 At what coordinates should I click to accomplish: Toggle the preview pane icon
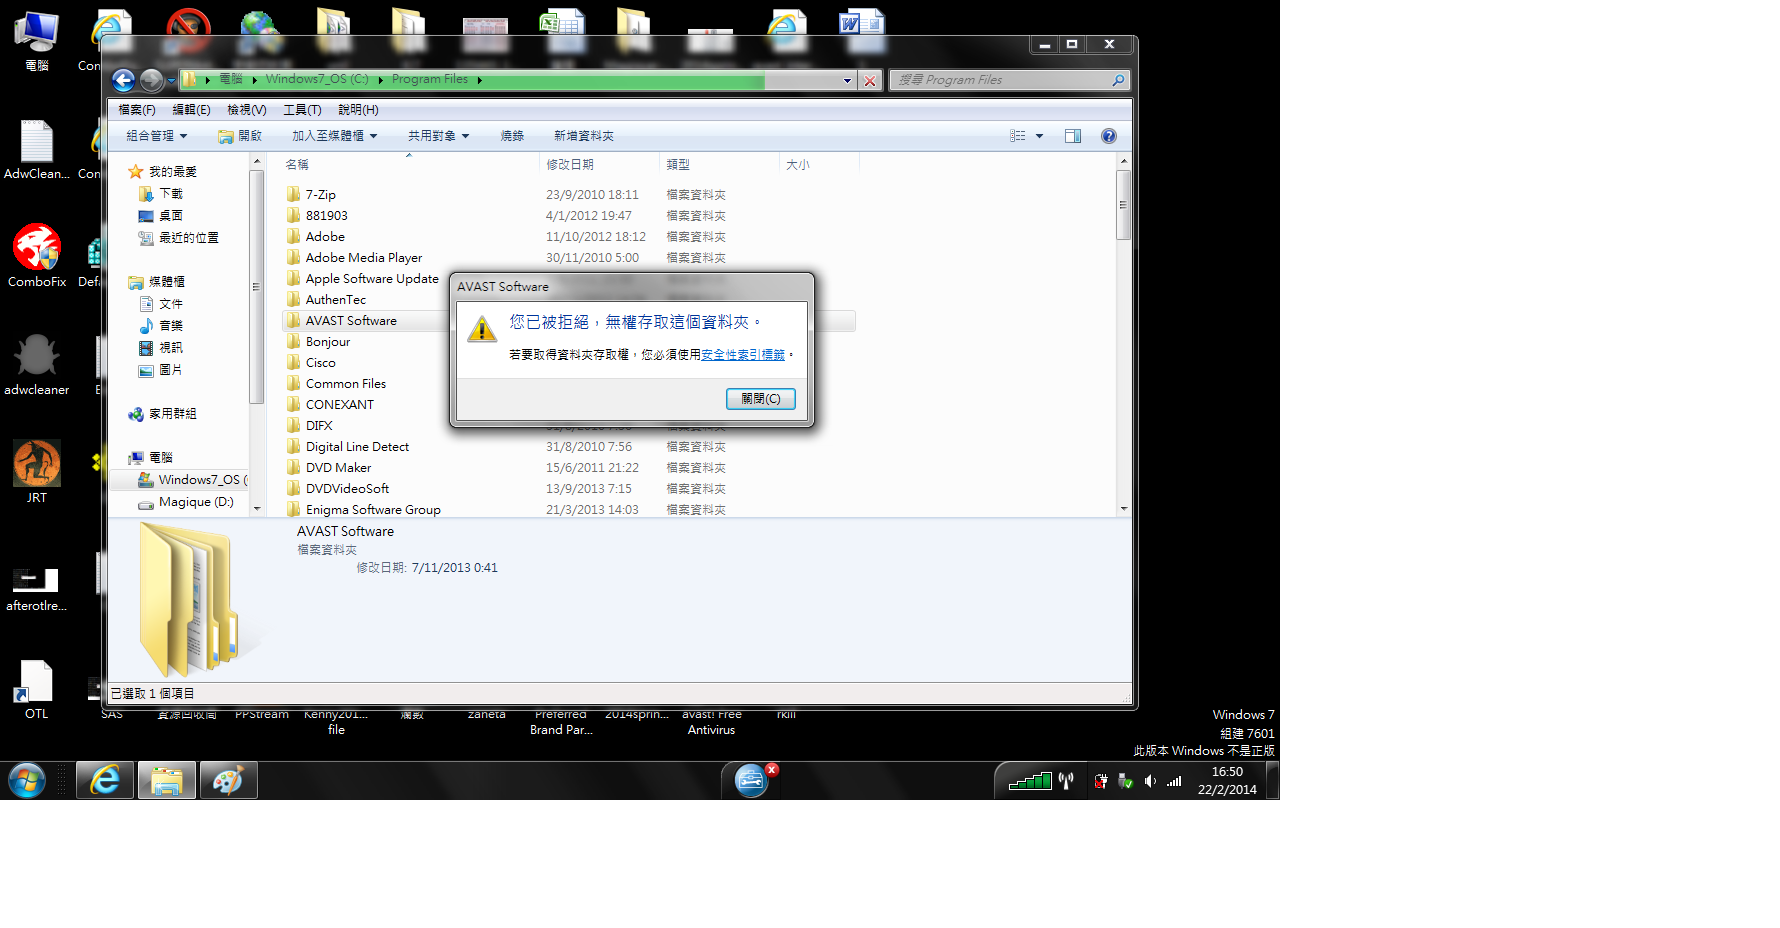[1073, 136]
